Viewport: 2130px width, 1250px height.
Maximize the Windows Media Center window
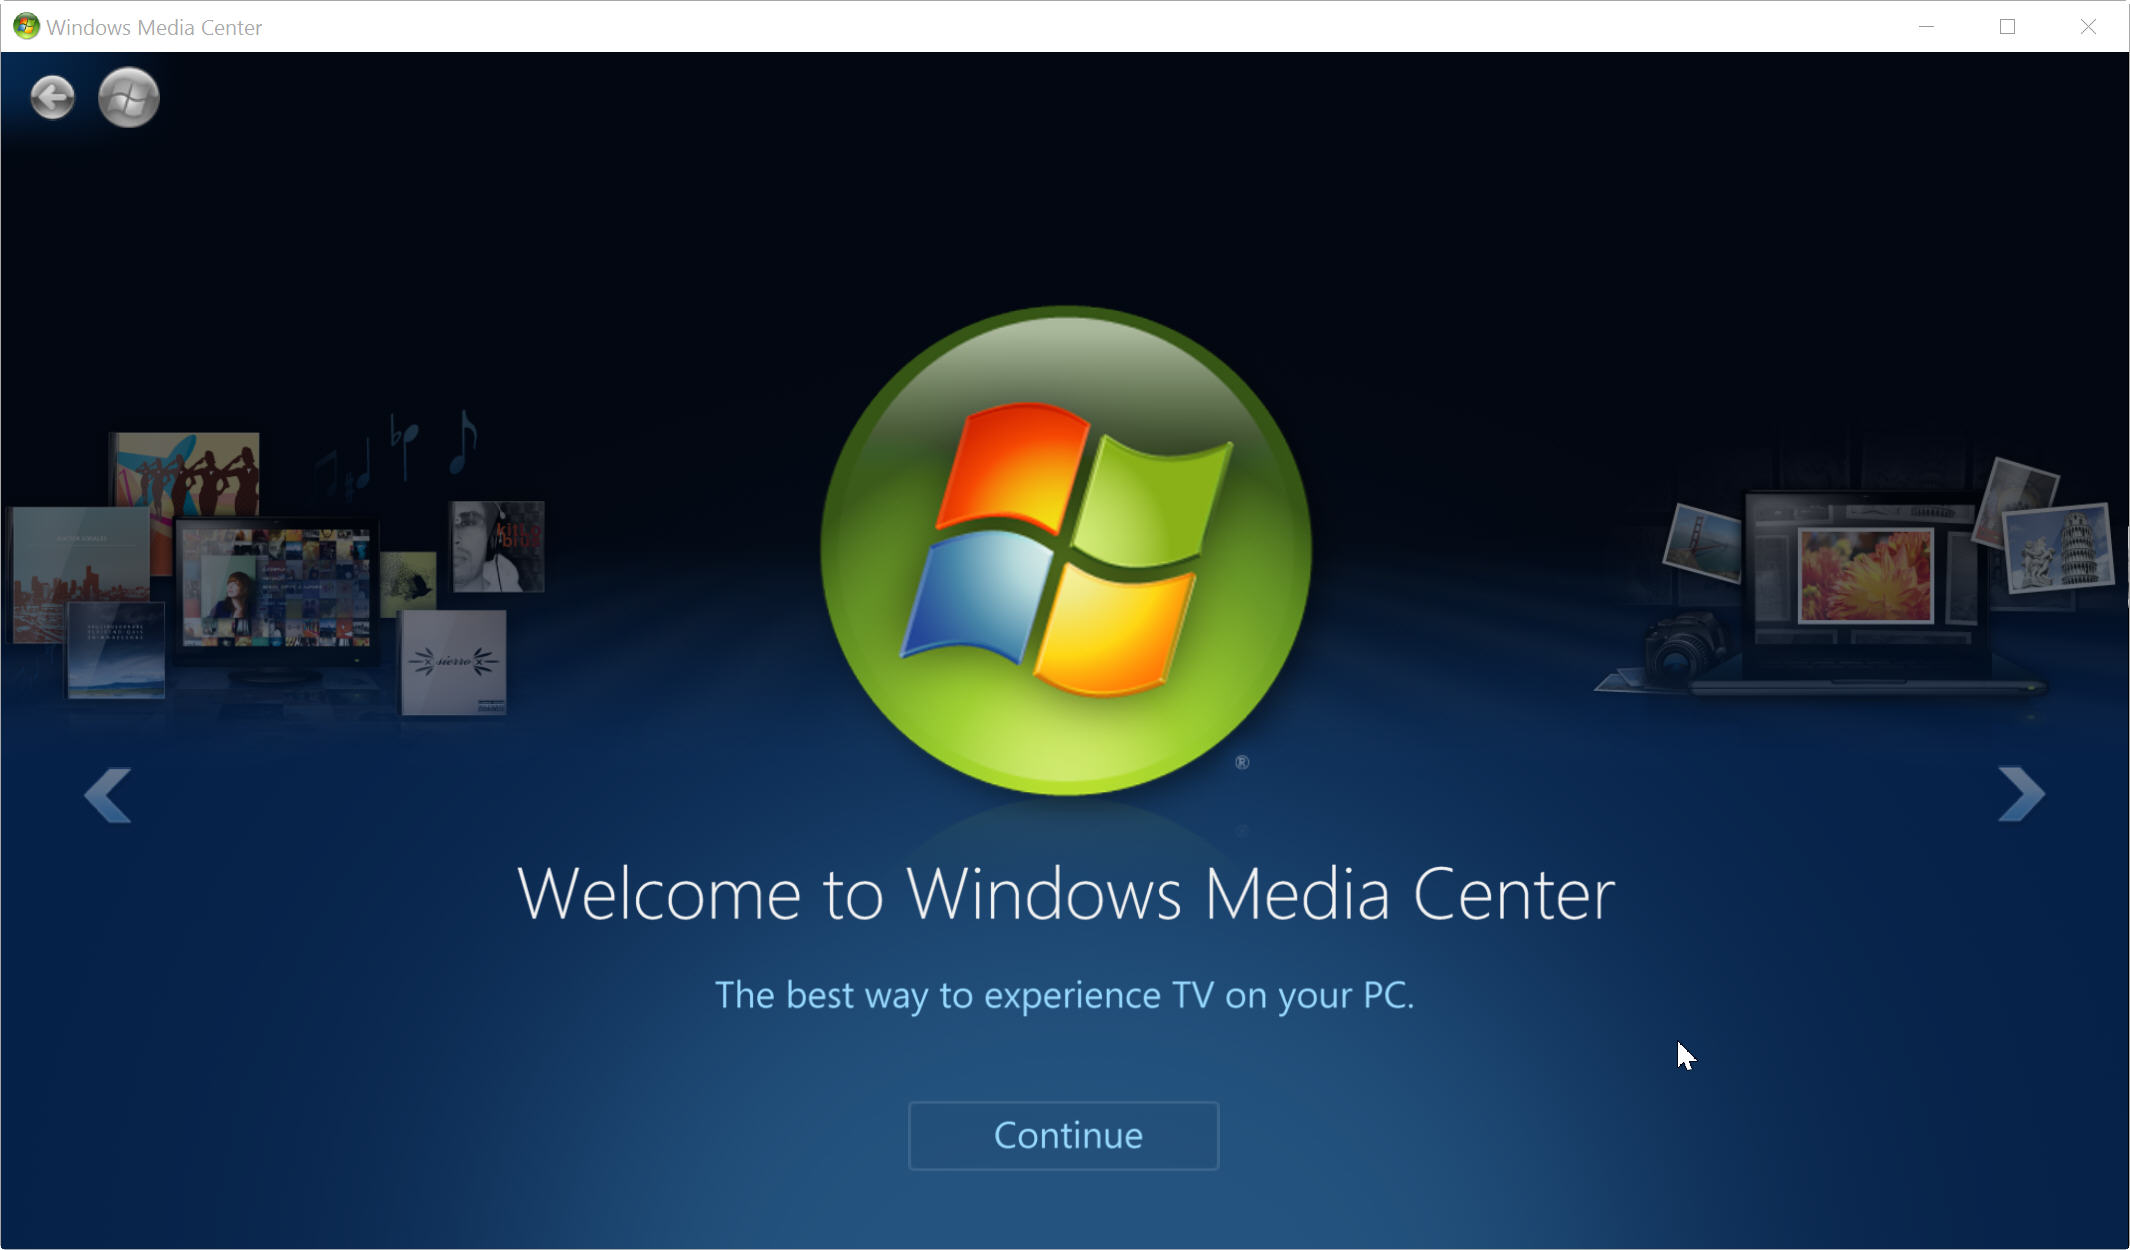point(2007,27)
